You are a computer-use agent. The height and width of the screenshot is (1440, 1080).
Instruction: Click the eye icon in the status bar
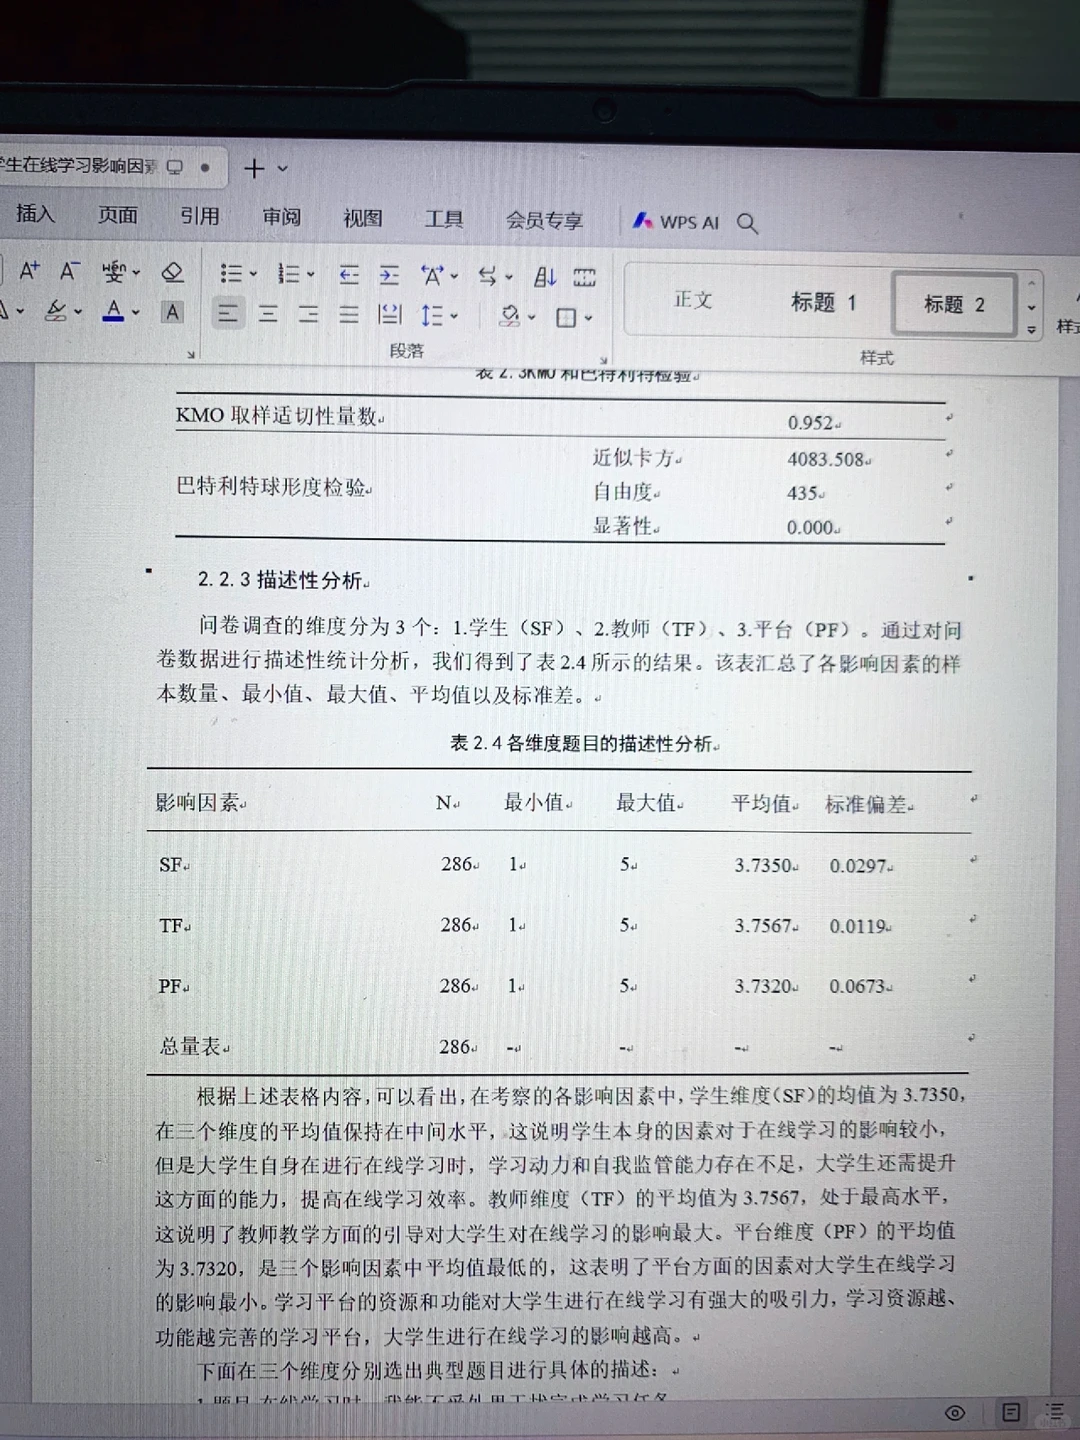(x=954, y=1414)
